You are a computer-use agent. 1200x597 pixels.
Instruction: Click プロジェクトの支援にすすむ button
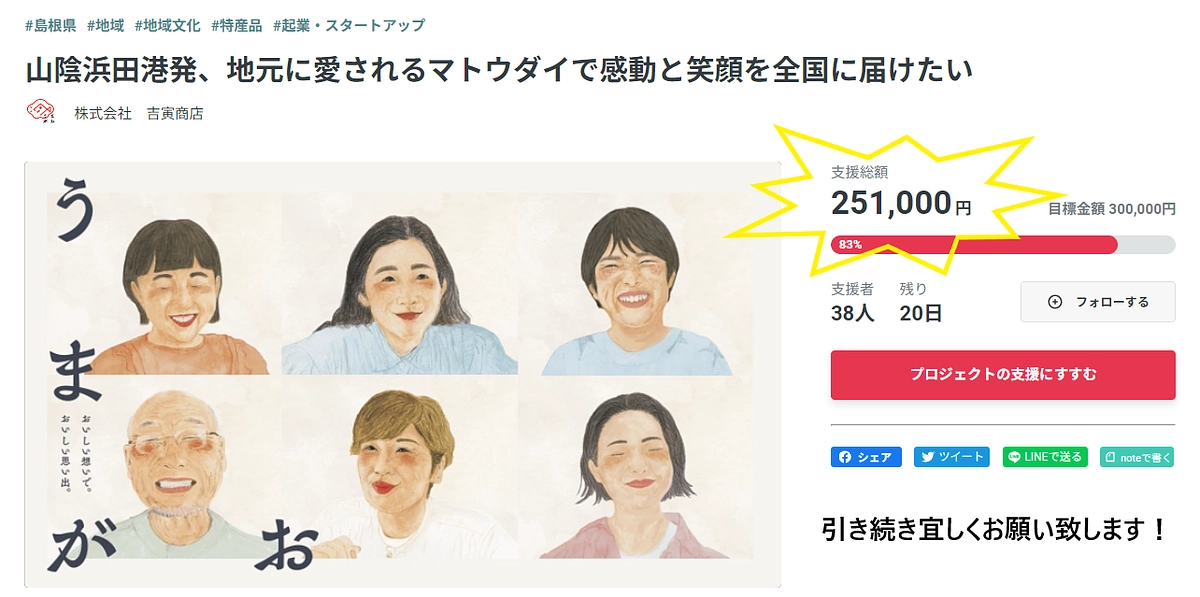coord(1003,374)
